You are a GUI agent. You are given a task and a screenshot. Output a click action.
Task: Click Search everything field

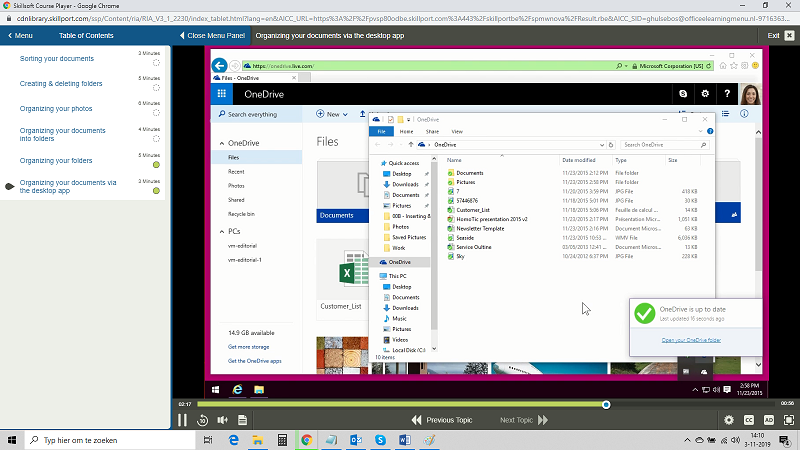257,114
